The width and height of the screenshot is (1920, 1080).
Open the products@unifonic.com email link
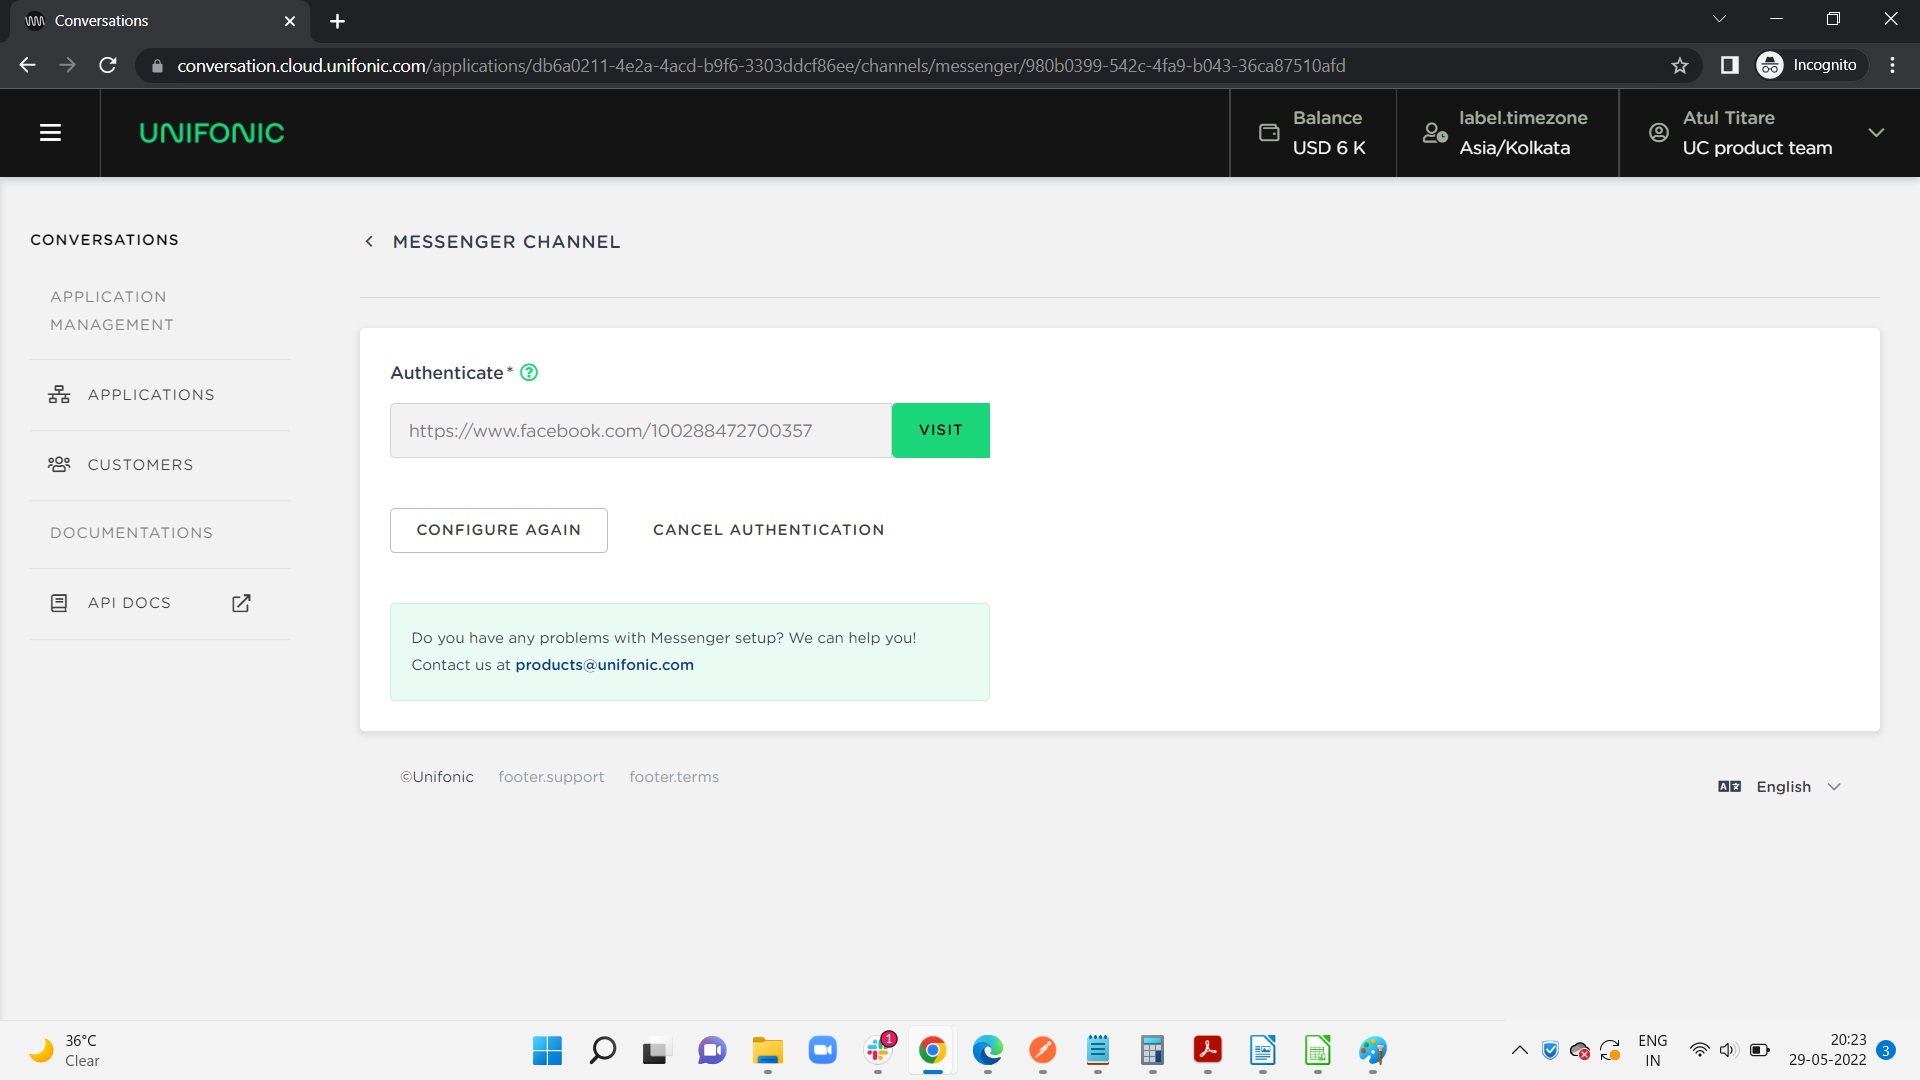pyautogui.click(x=604, y=665)
